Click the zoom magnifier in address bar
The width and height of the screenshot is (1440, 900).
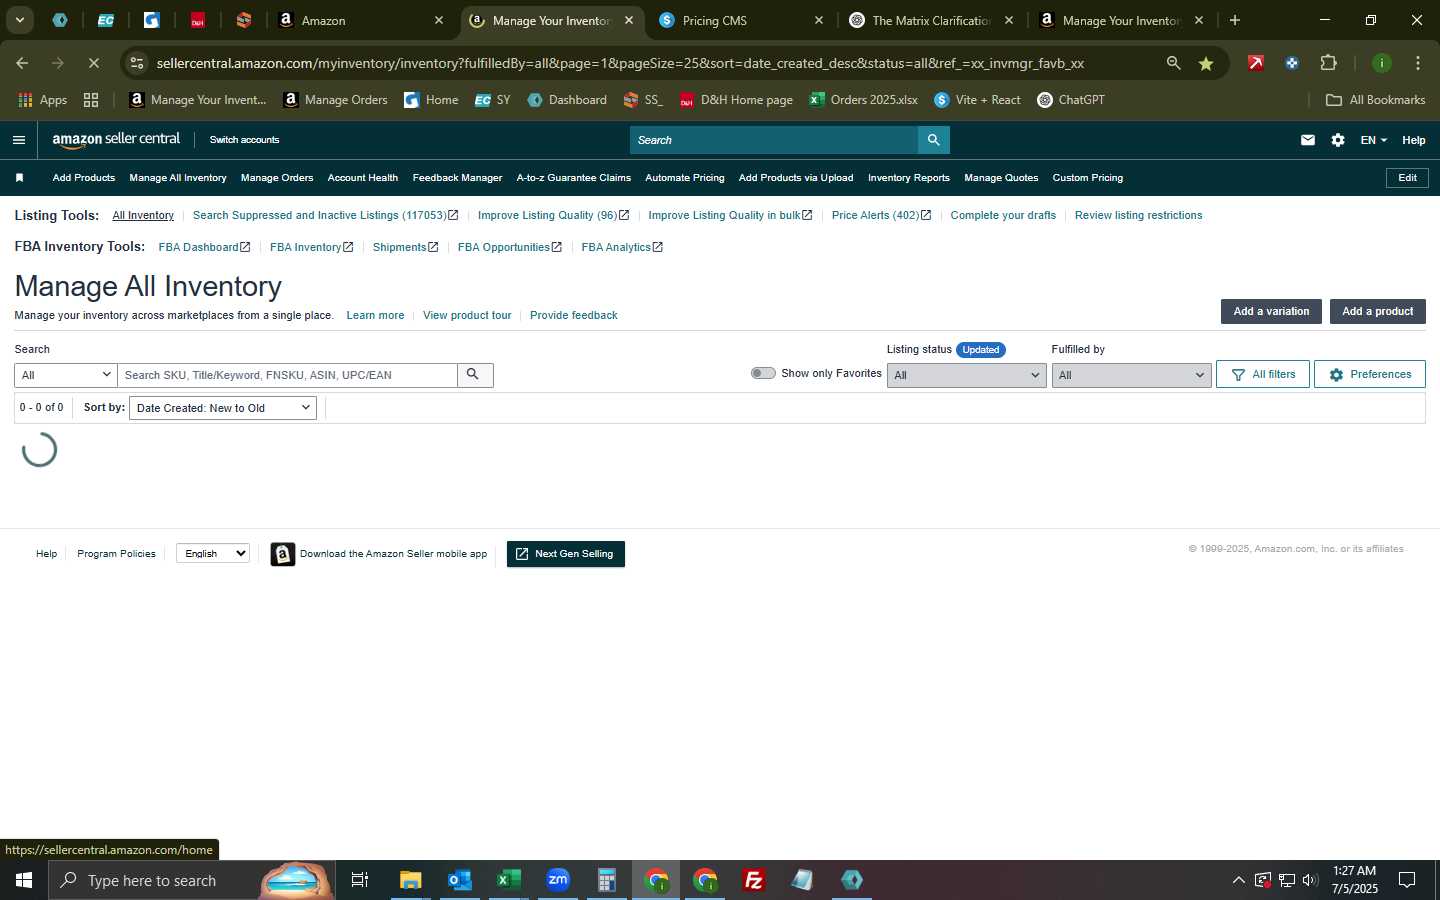(1173, 63)
